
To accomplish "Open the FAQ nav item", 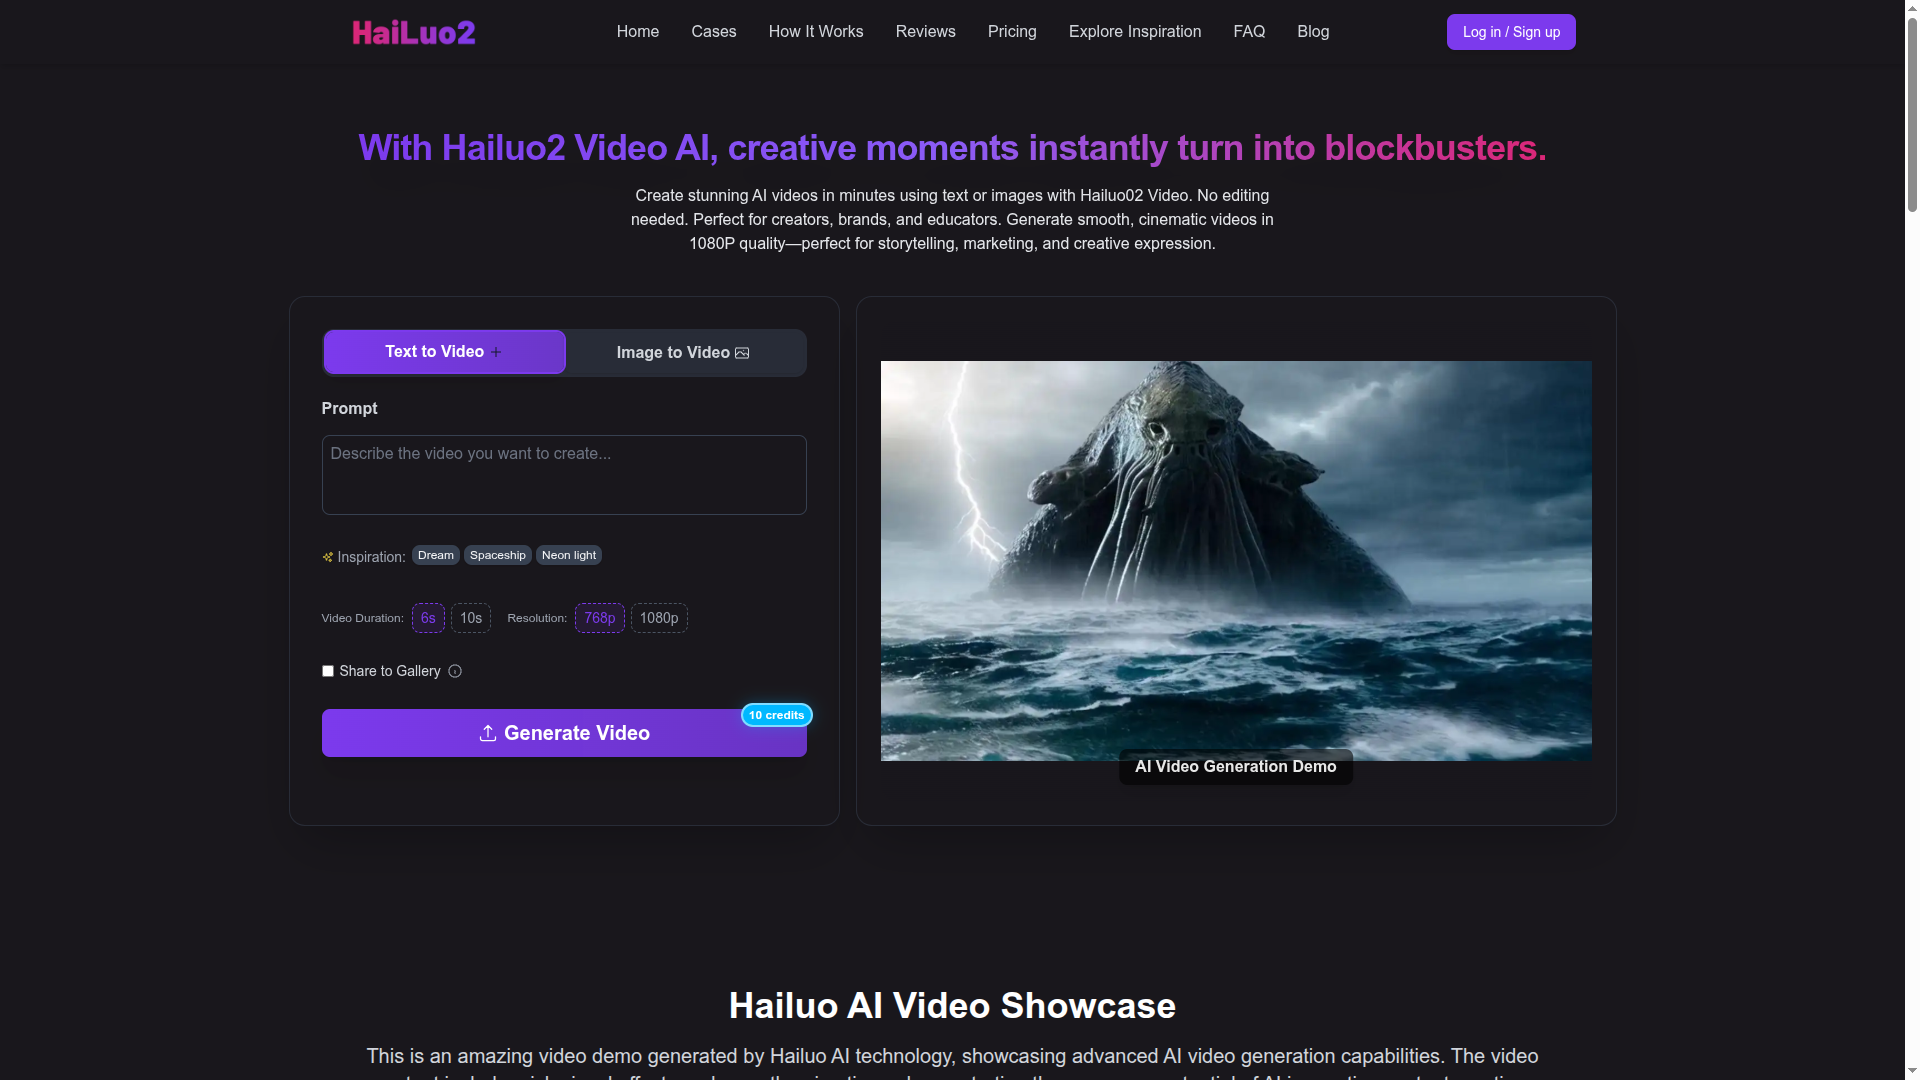I will click(1249, 32).
